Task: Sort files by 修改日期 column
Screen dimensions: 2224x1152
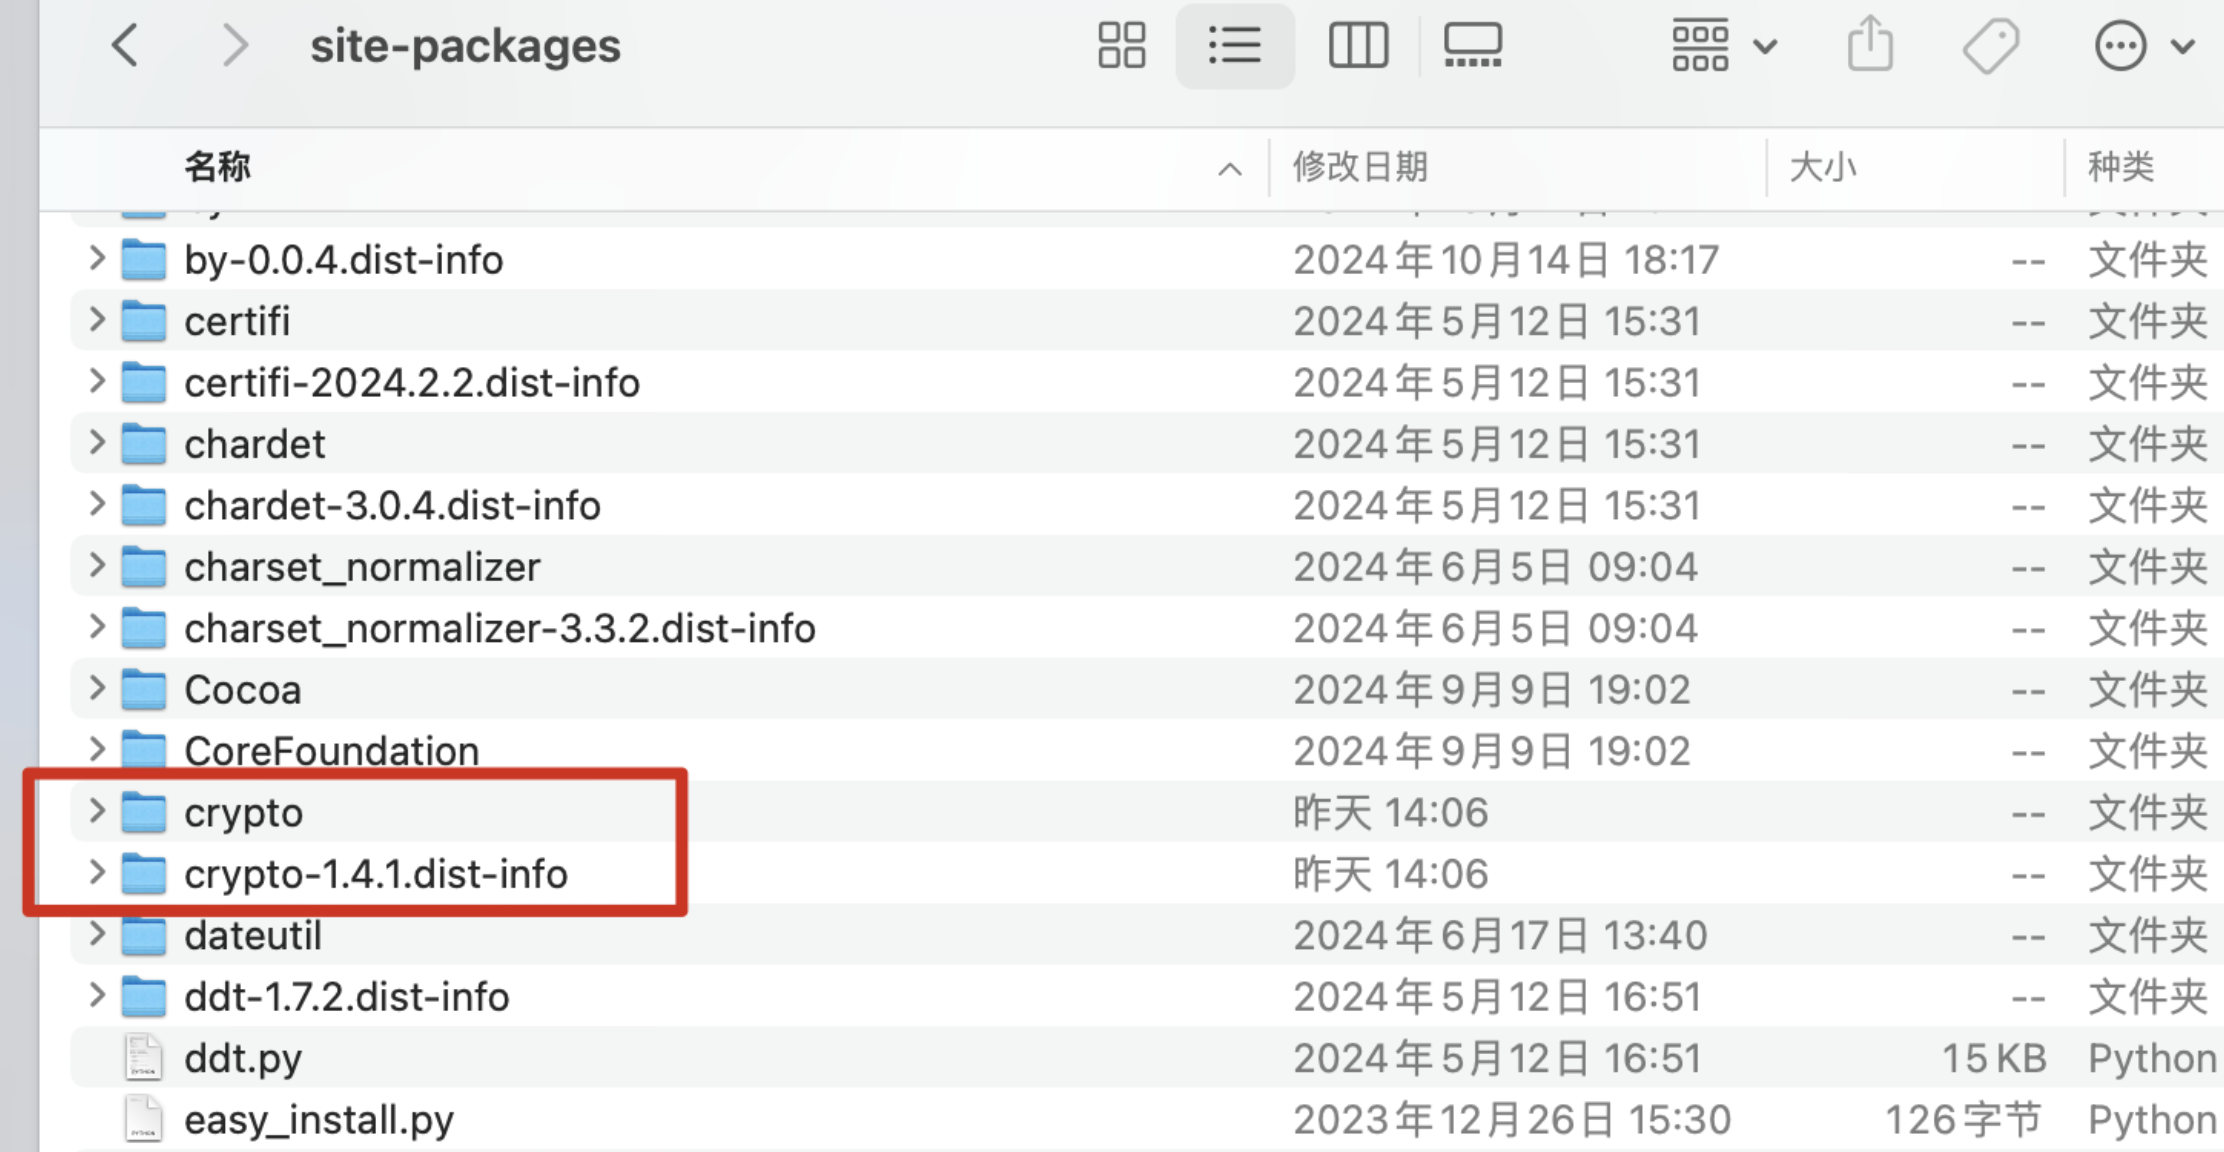Action: click(x=1360, y=166)
